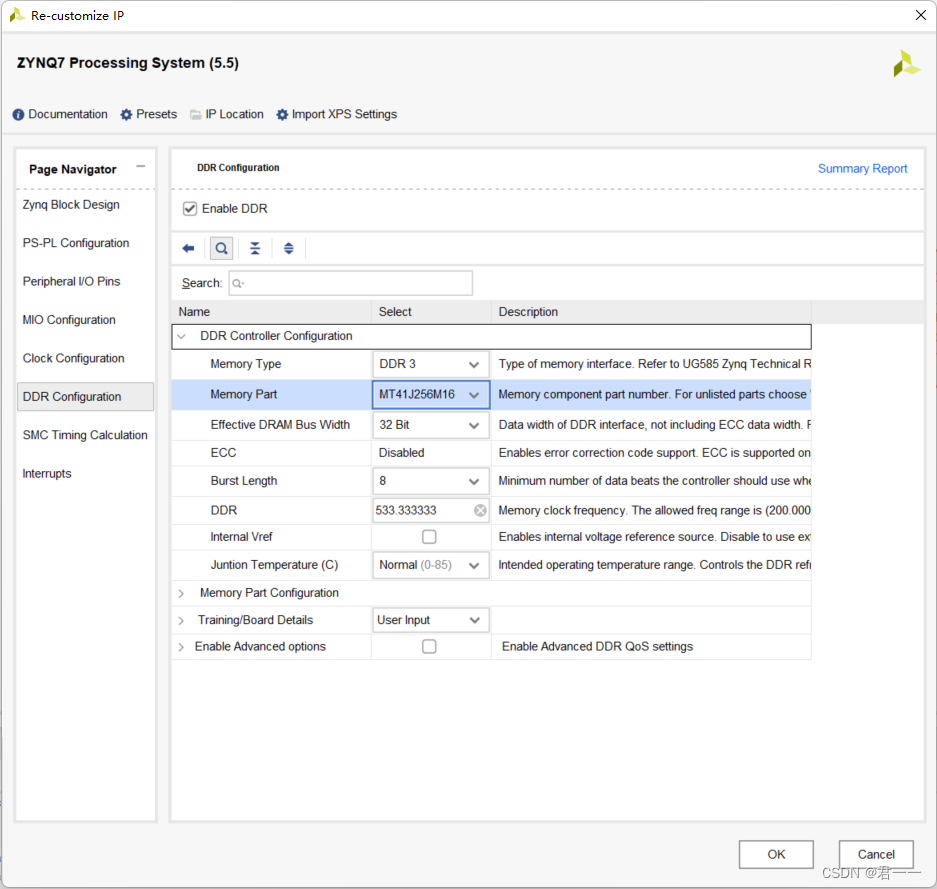Go to MIO Configuration page
Viewport: 937px width, 889px height.
[69, 320]
